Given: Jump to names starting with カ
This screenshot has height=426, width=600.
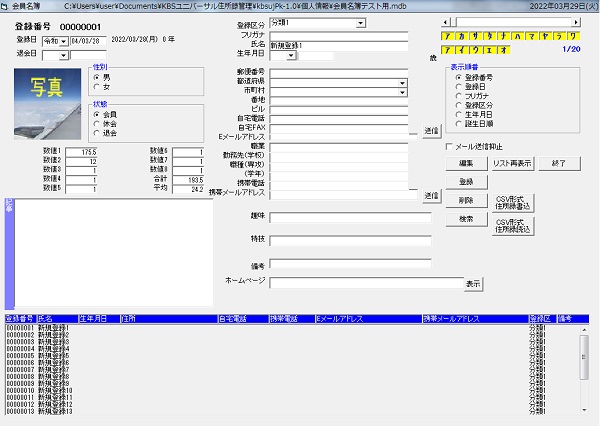Looking at the screenshot, I should tap(462, 35).
